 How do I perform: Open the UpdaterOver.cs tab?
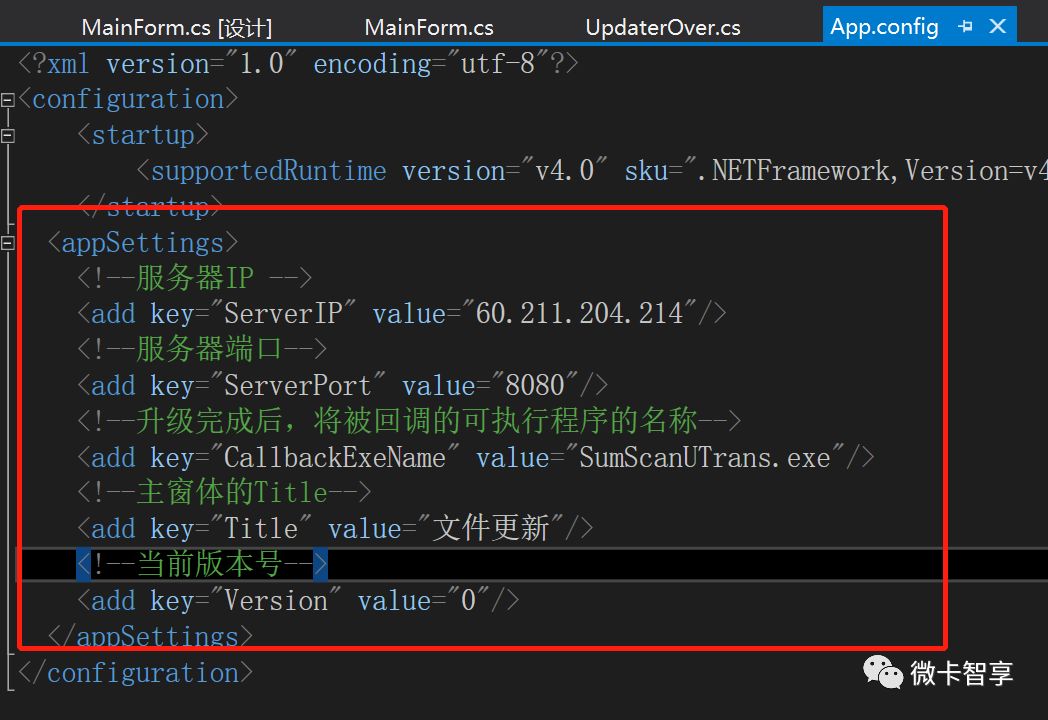coord(663,27)
